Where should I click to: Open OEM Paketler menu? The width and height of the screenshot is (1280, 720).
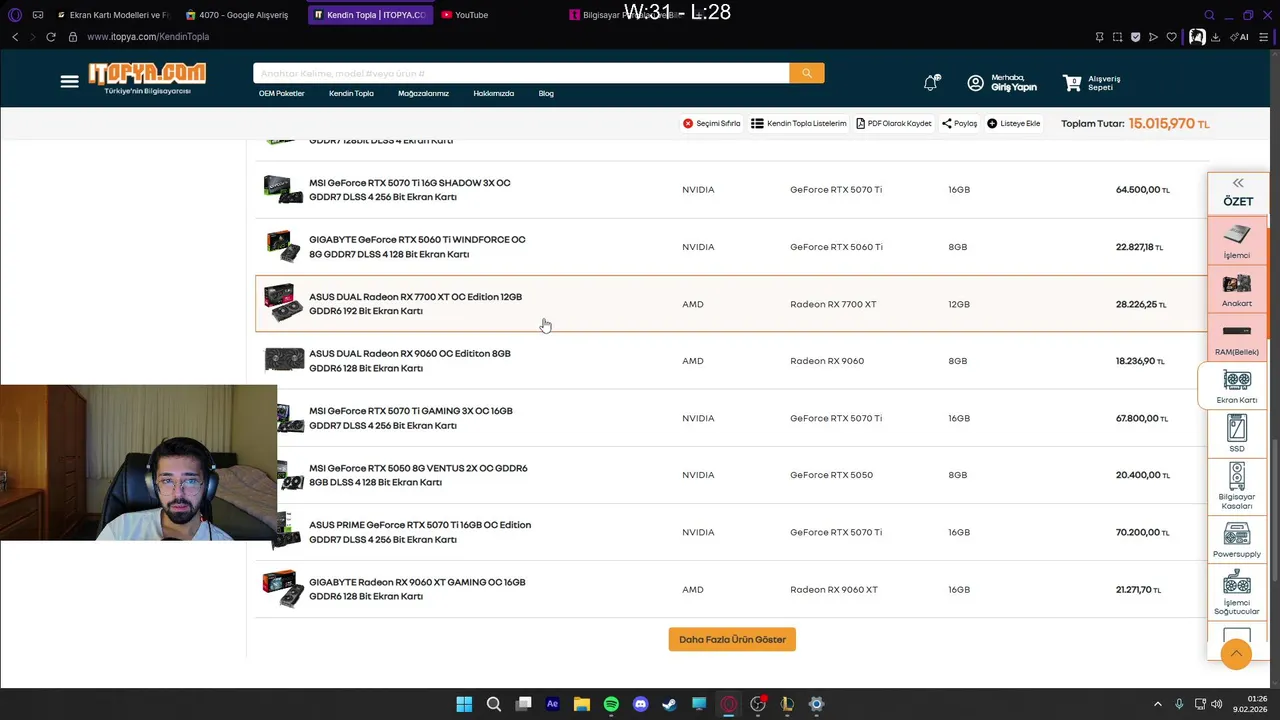[281, 93]
